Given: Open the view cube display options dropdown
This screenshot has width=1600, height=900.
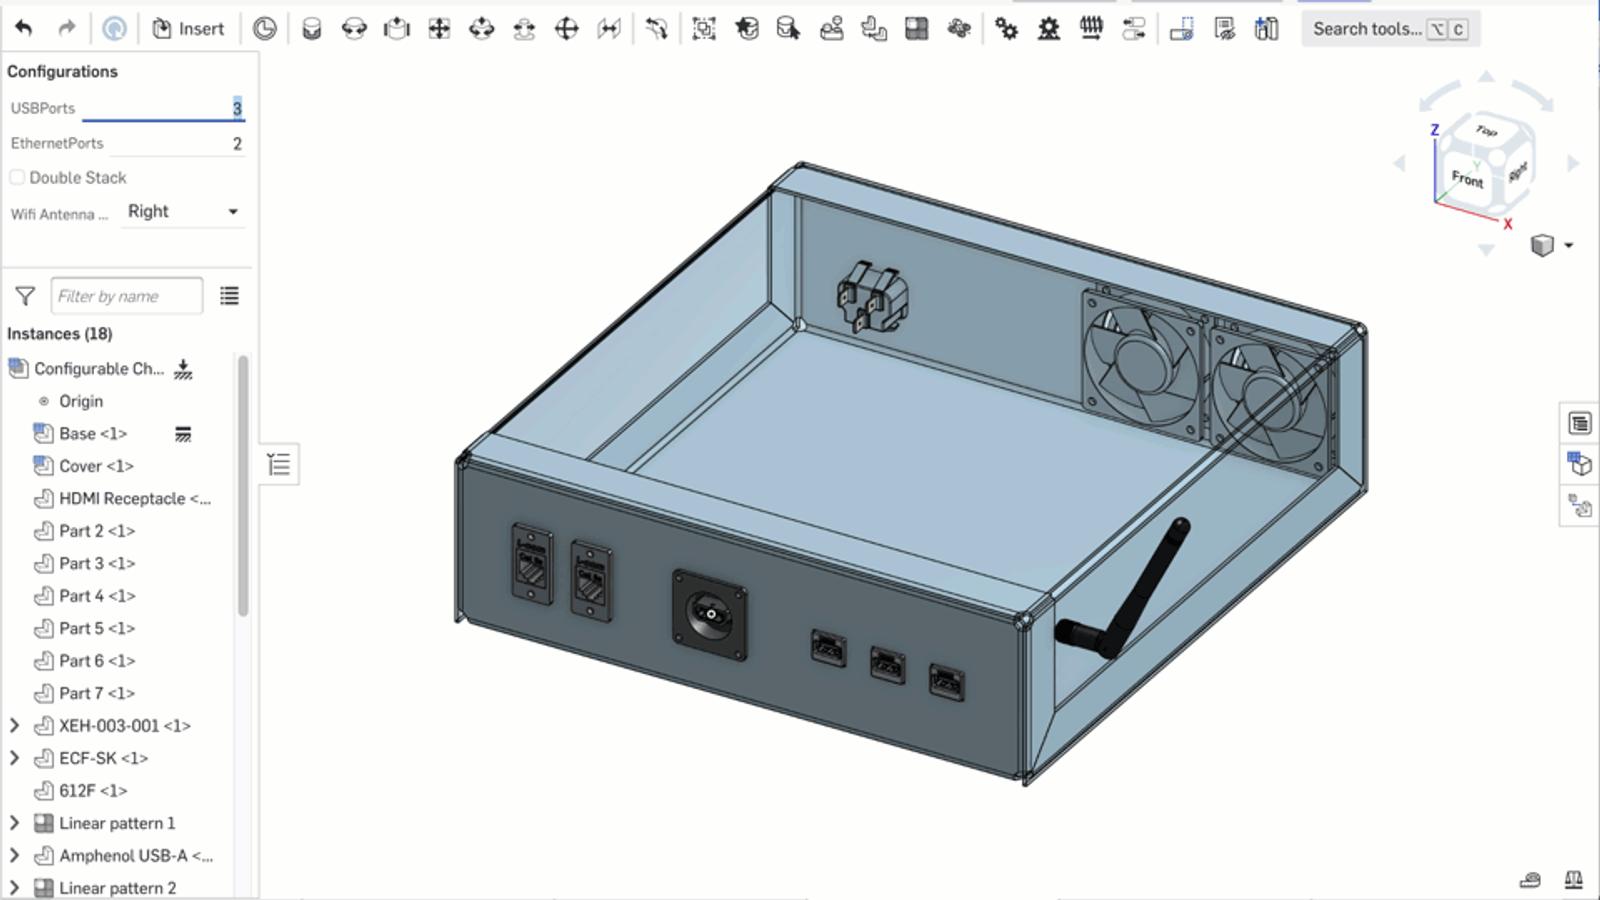Looking at the screenshot, I should (x=1568, y=245).
